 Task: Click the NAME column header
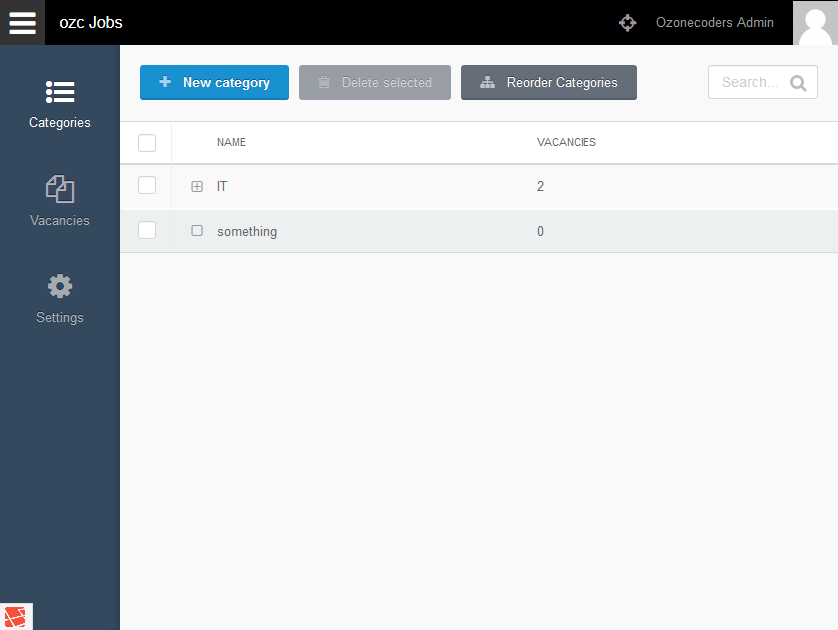(231, 142)
